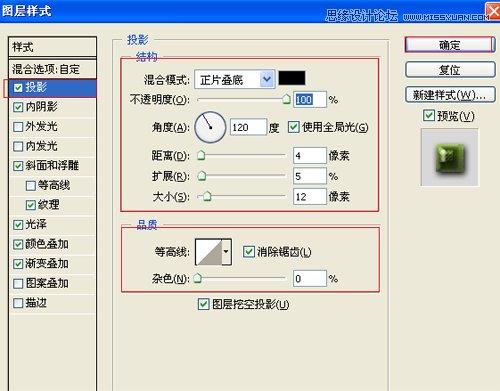Click the 大小 size slider handle
Viewport: 500px width, 391px height.
coord(207,196)
